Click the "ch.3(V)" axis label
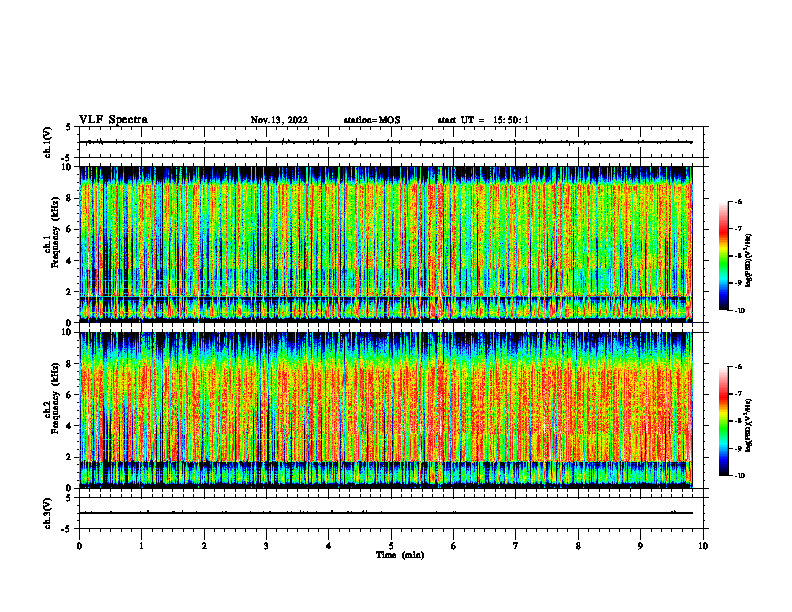 point(47,513)
